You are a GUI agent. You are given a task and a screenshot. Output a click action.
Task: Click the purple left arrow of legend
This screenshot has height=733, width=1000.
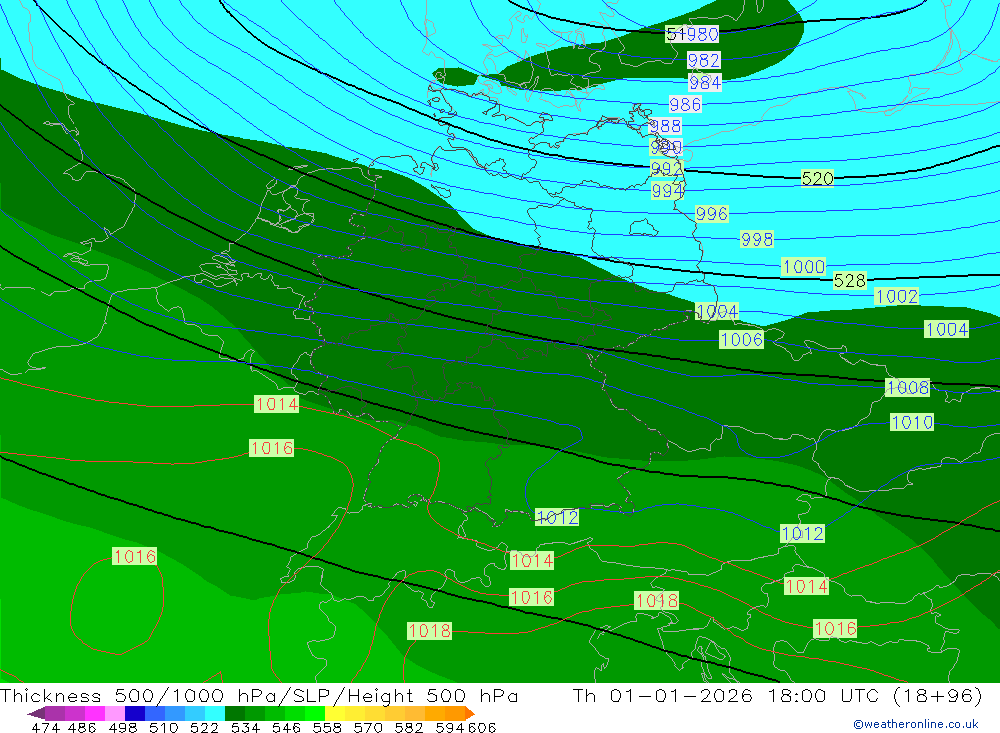click(x=36, y=713)
